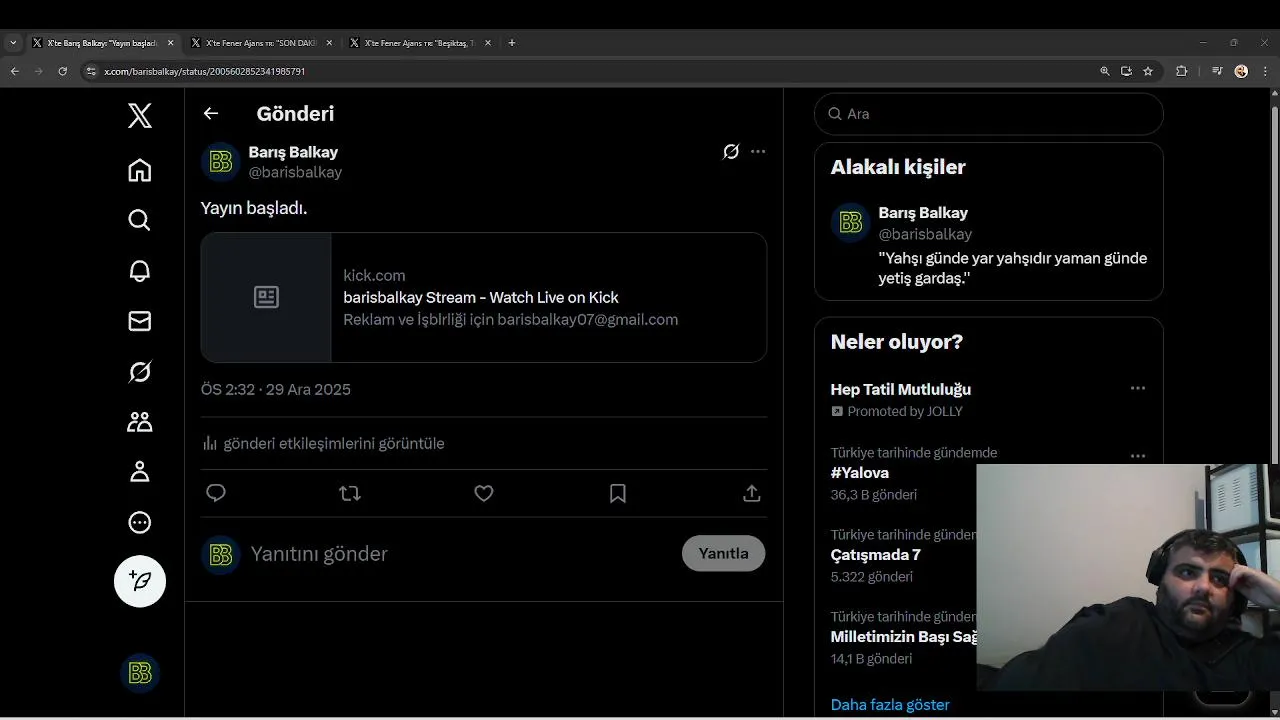Reload the page

pos(63,71)
